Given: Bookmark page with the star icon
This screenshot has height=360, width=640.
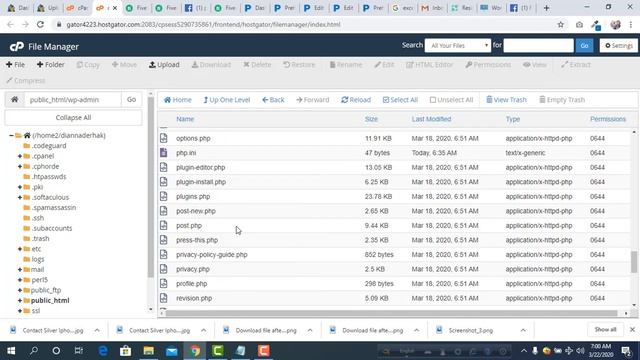Looking at the screenshot, I should click(561, 24).
